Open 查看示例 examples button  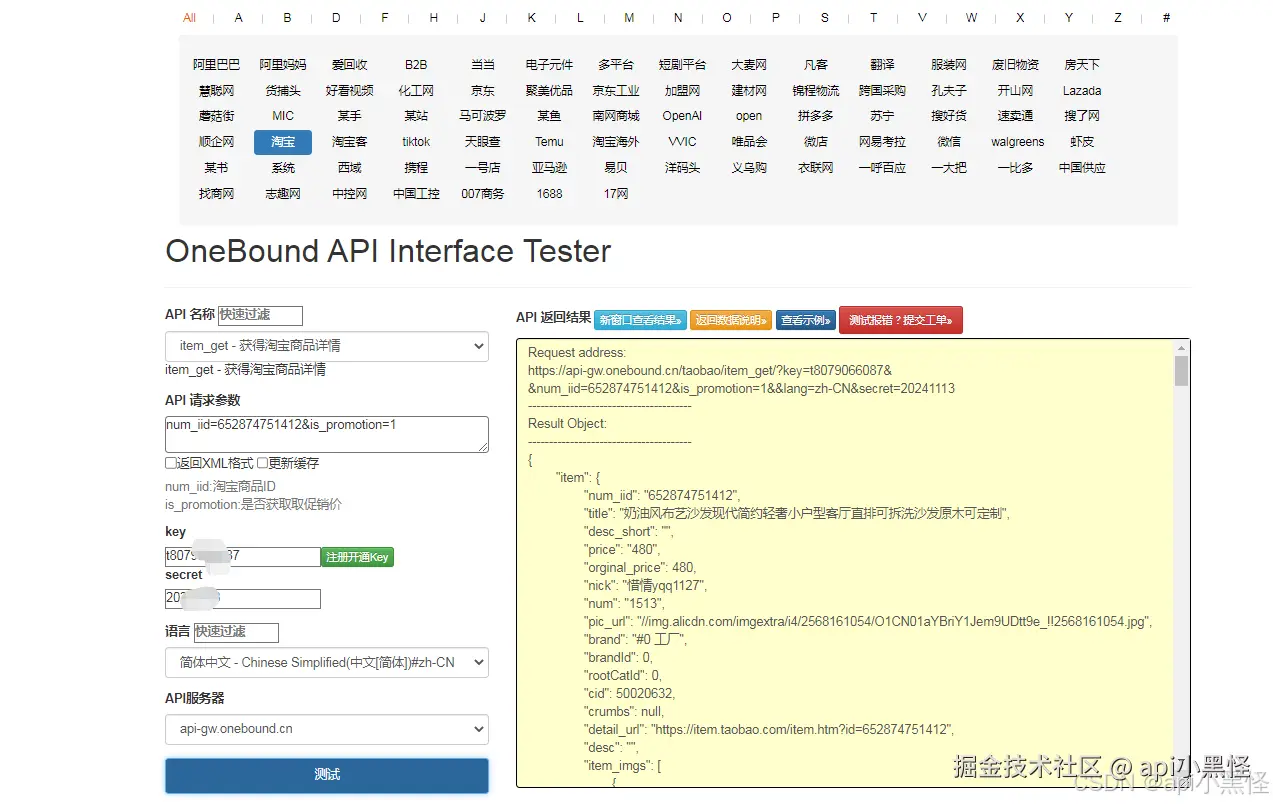click(806, 321)
